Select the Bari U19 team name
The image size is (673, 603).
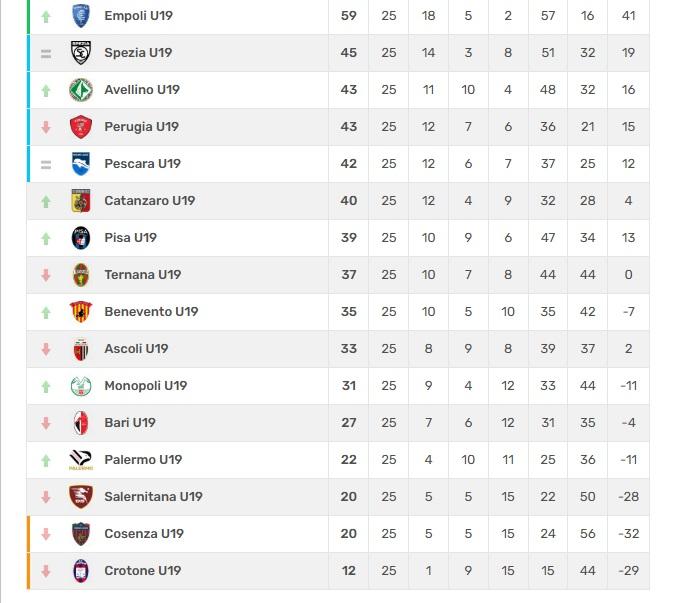[130, 423]
